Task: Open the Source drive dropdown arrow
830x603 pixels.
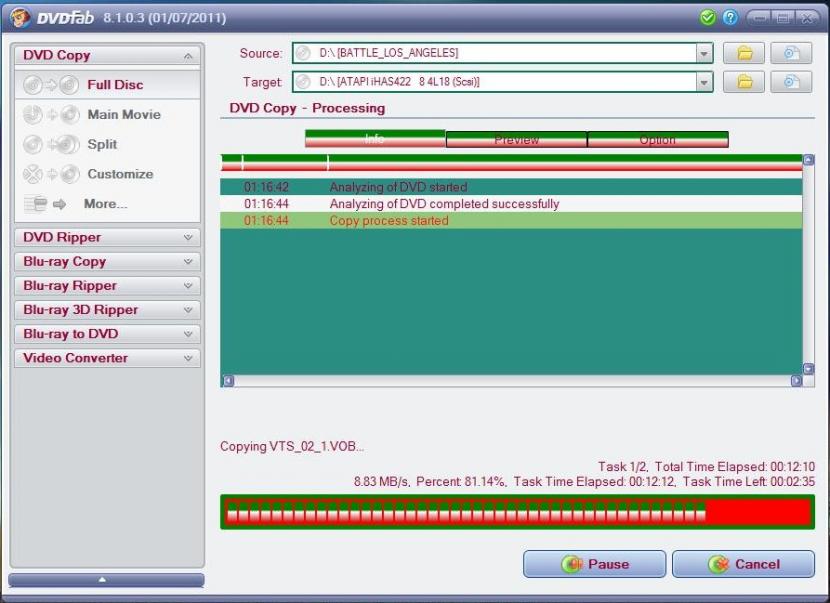Action: tap(704, 53)
